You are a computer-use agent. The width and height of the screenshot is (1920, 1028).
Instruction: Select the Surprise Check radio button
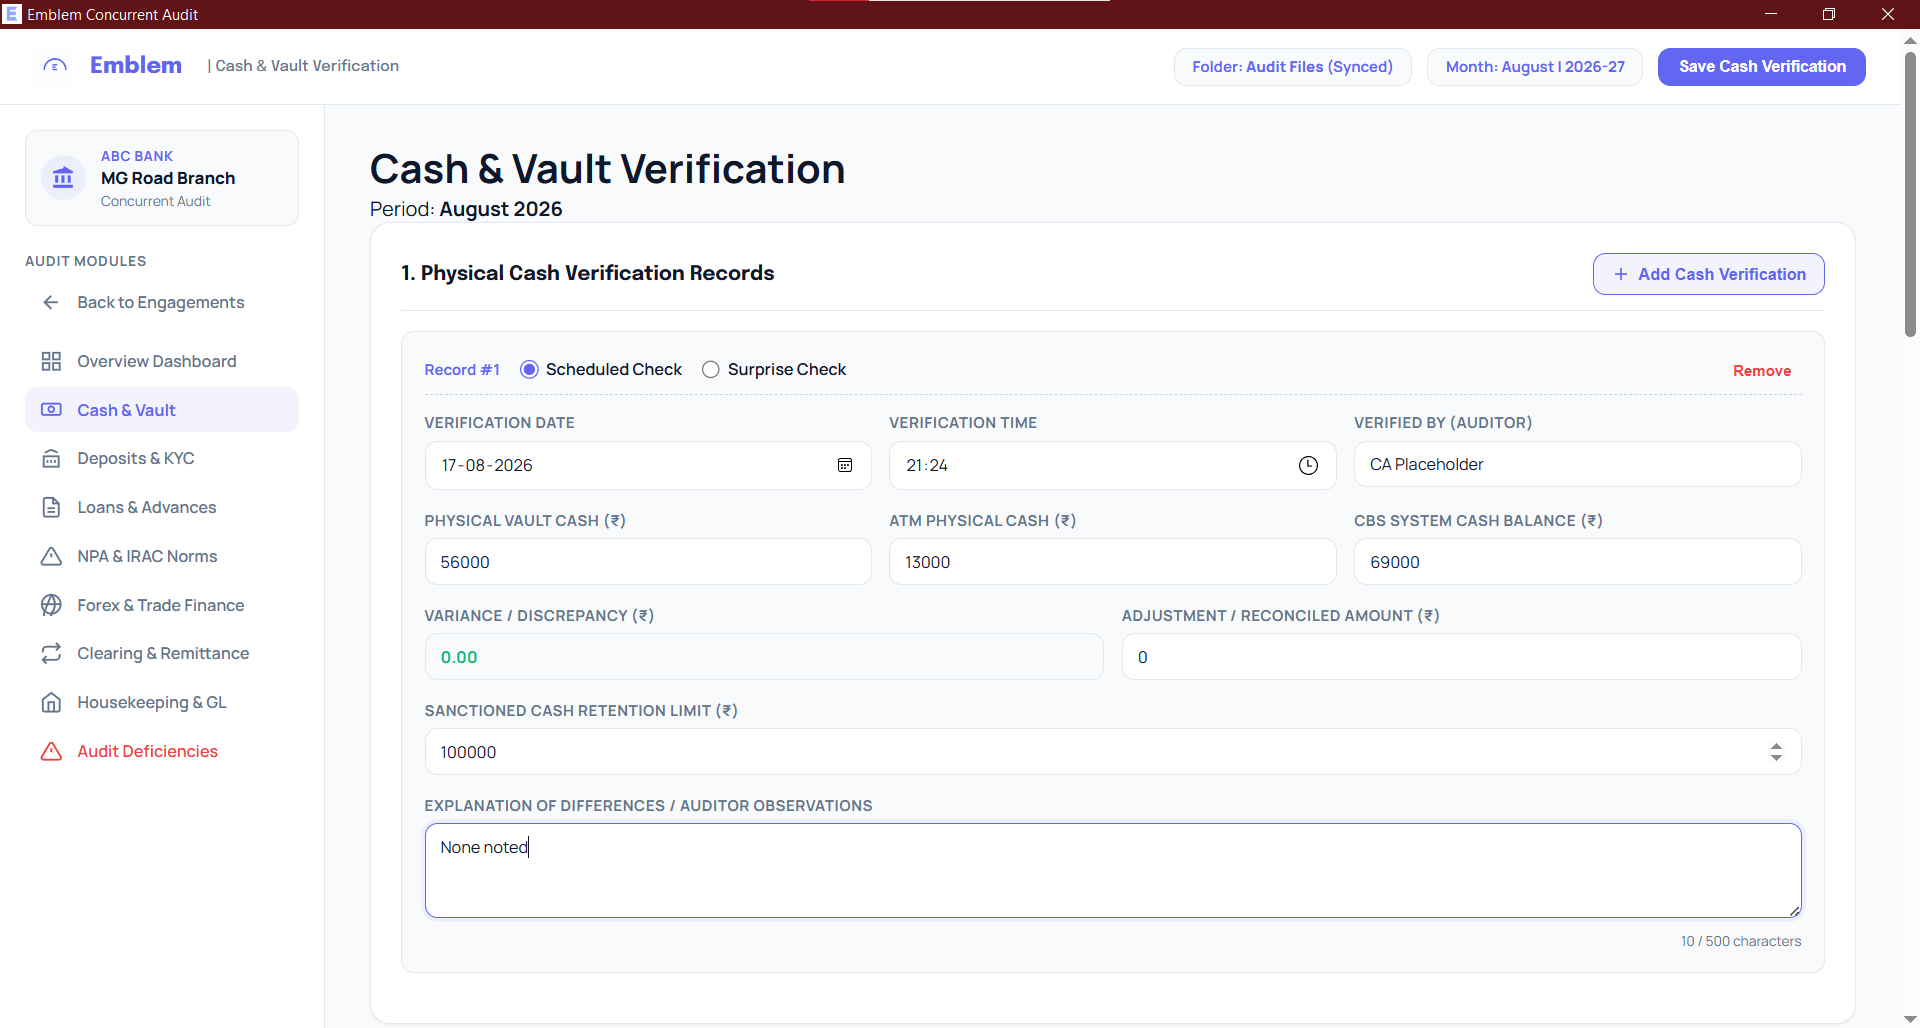click(x=710, y=369)
